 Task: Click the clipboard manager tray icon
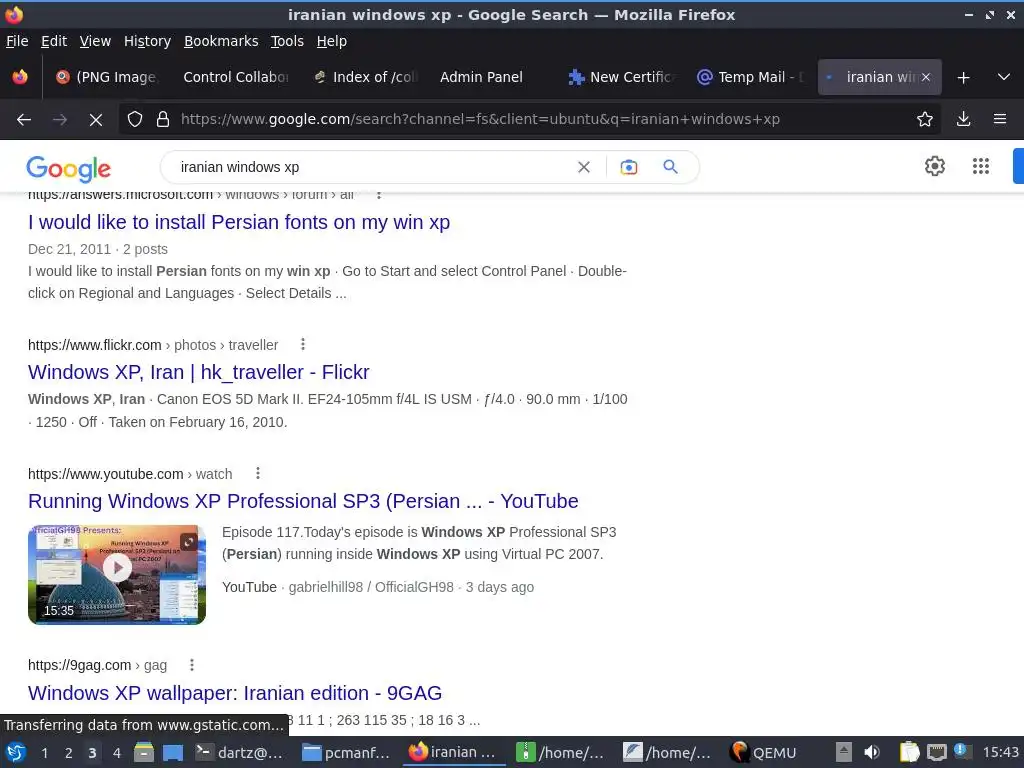point(909,752)
